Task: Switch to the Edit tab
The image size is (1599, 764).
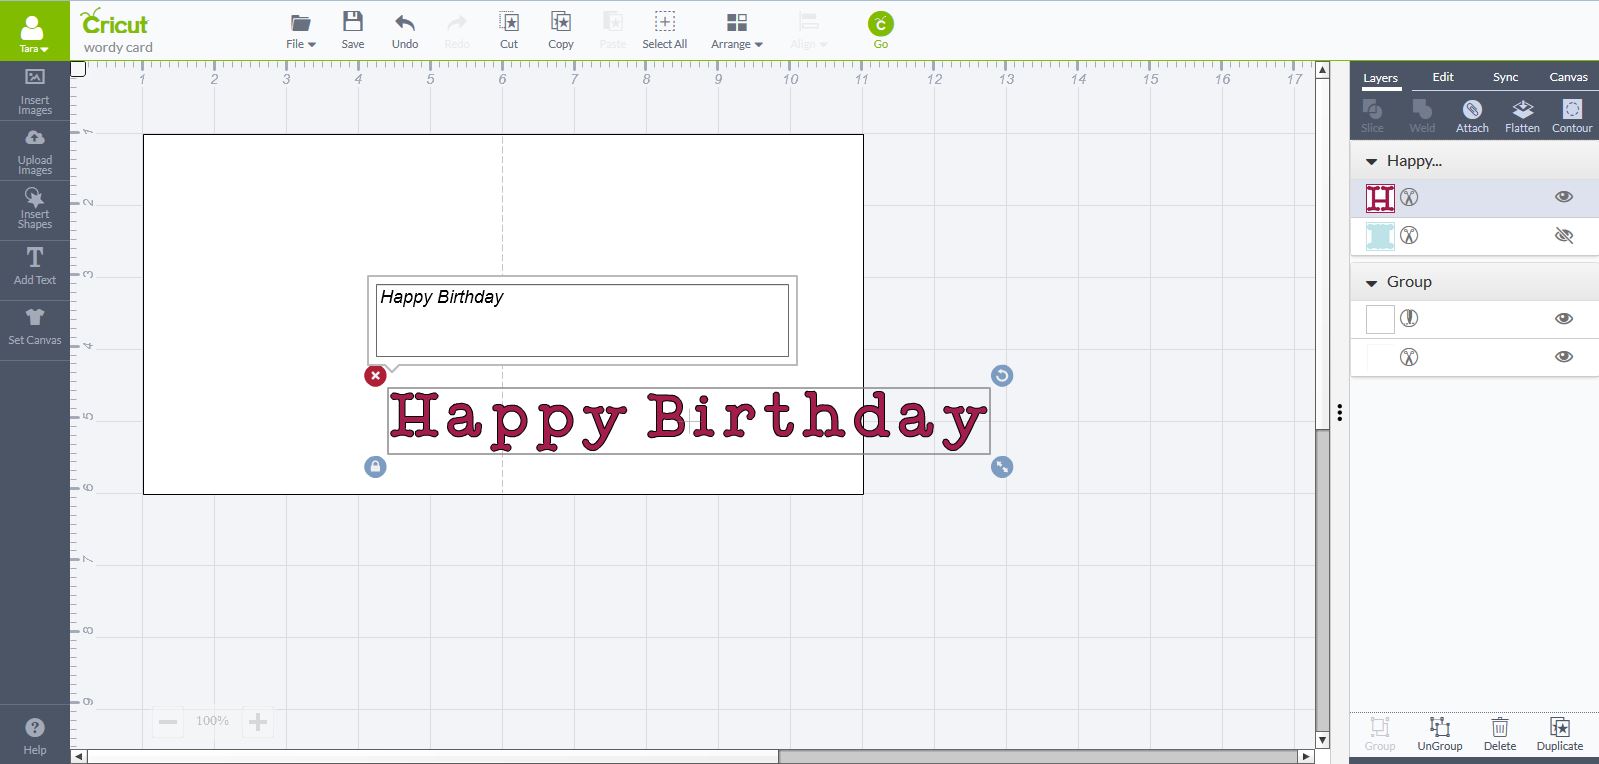Action: 1443,77
